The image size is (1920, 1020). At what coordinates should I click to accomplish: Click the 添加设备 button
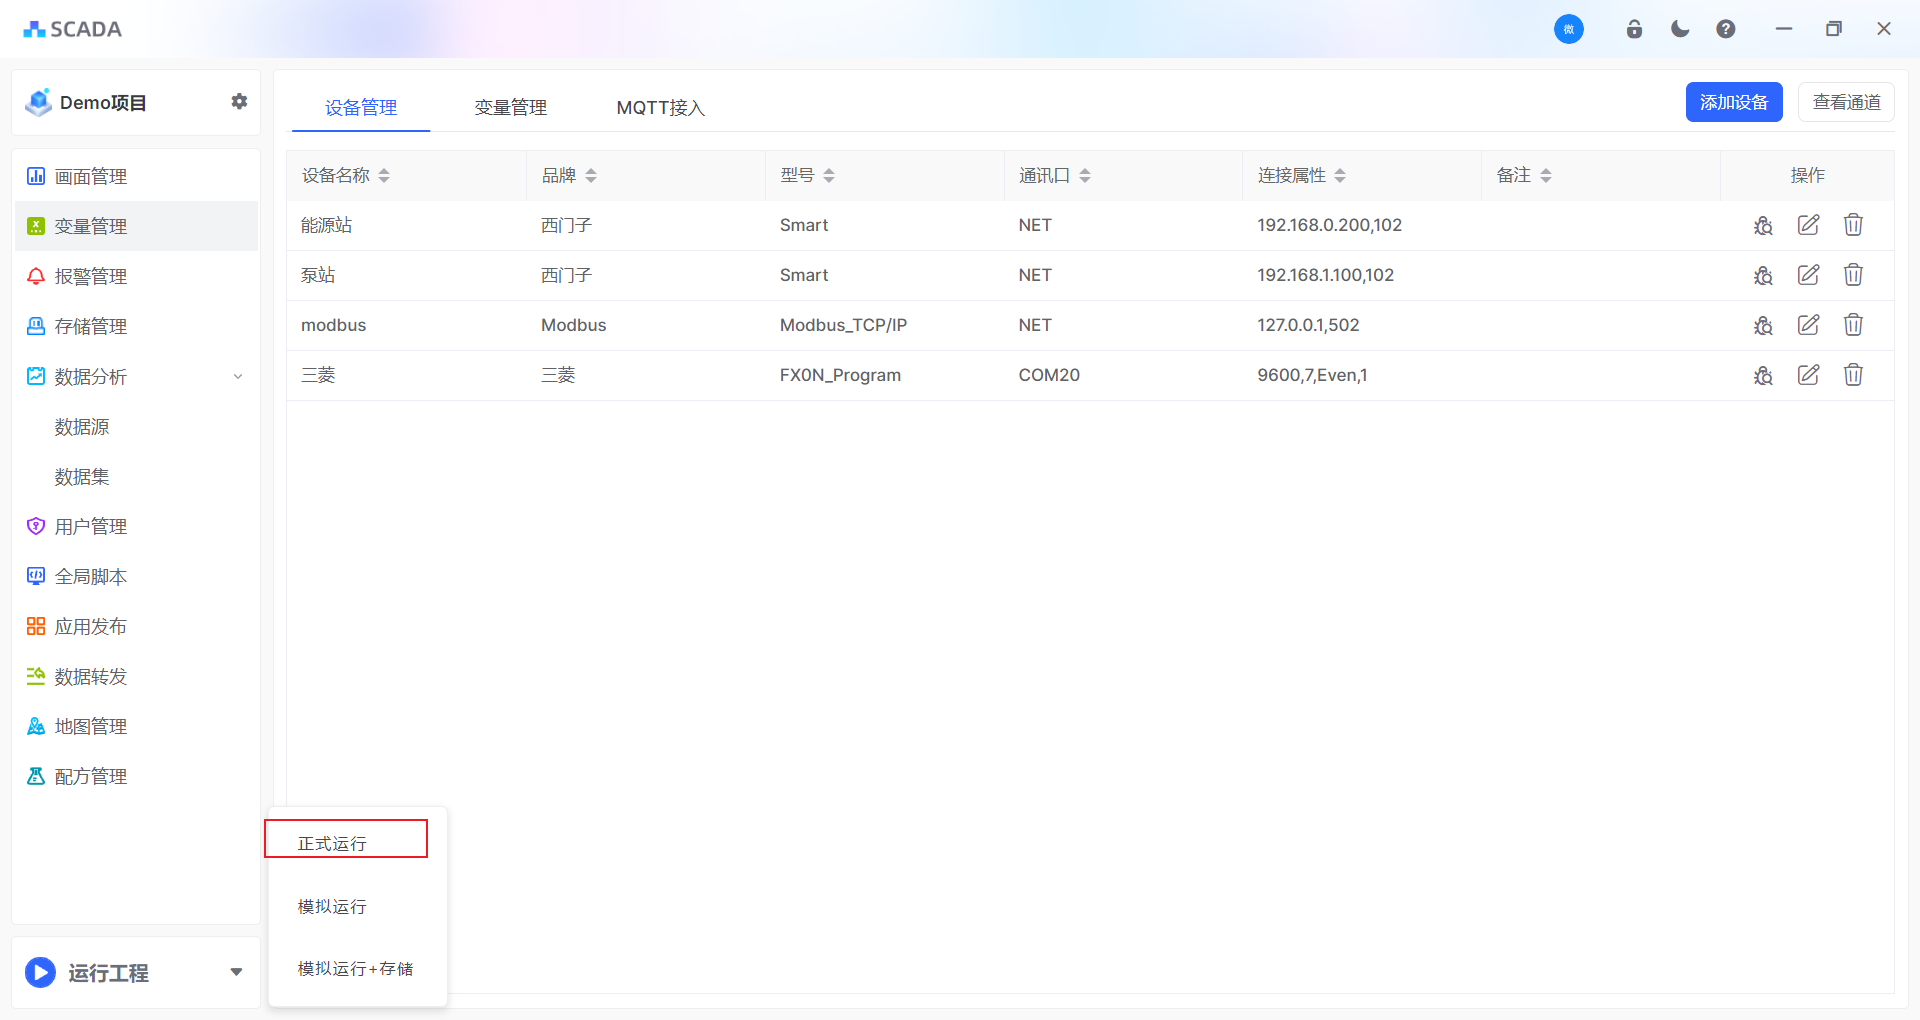[1733, 102]
